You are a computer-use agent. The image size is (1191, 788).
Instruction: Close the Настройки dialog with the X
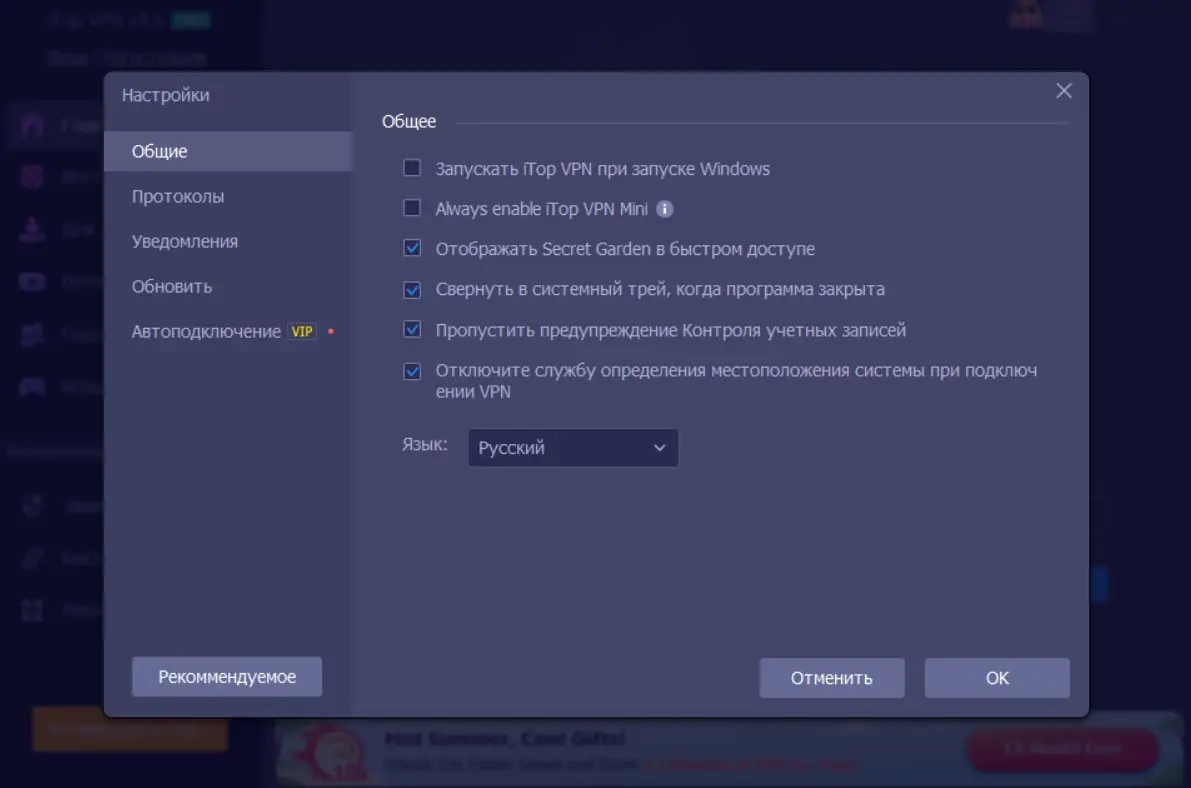tap(1063, 91)
